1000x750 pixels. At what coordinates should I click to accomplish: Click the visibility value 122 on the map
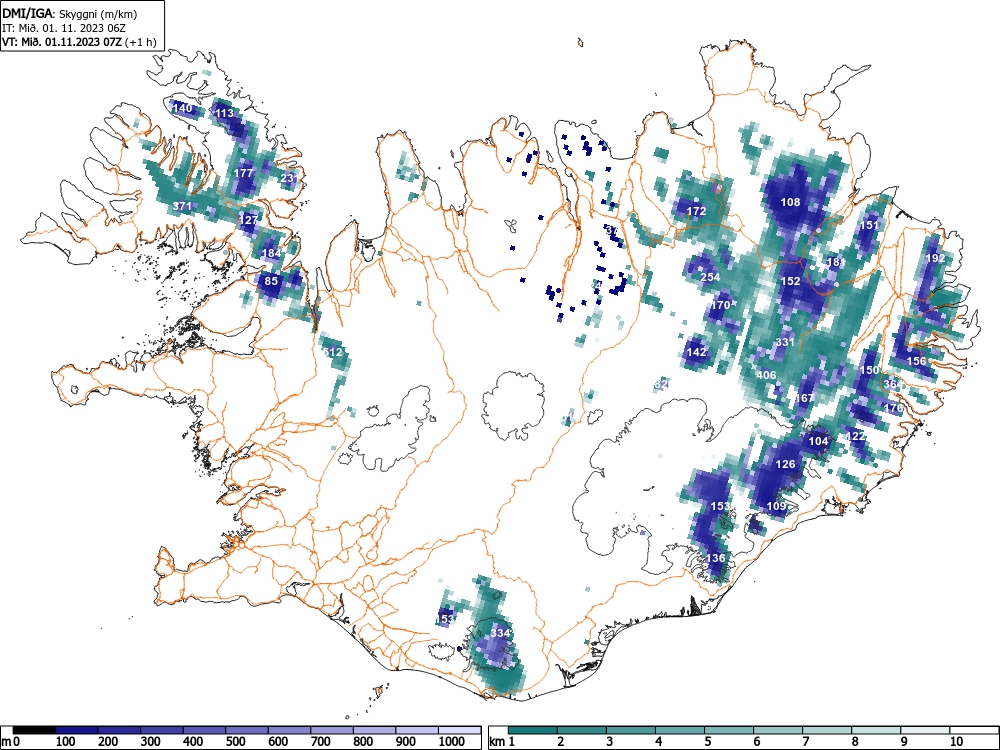(x=856, y=436)
